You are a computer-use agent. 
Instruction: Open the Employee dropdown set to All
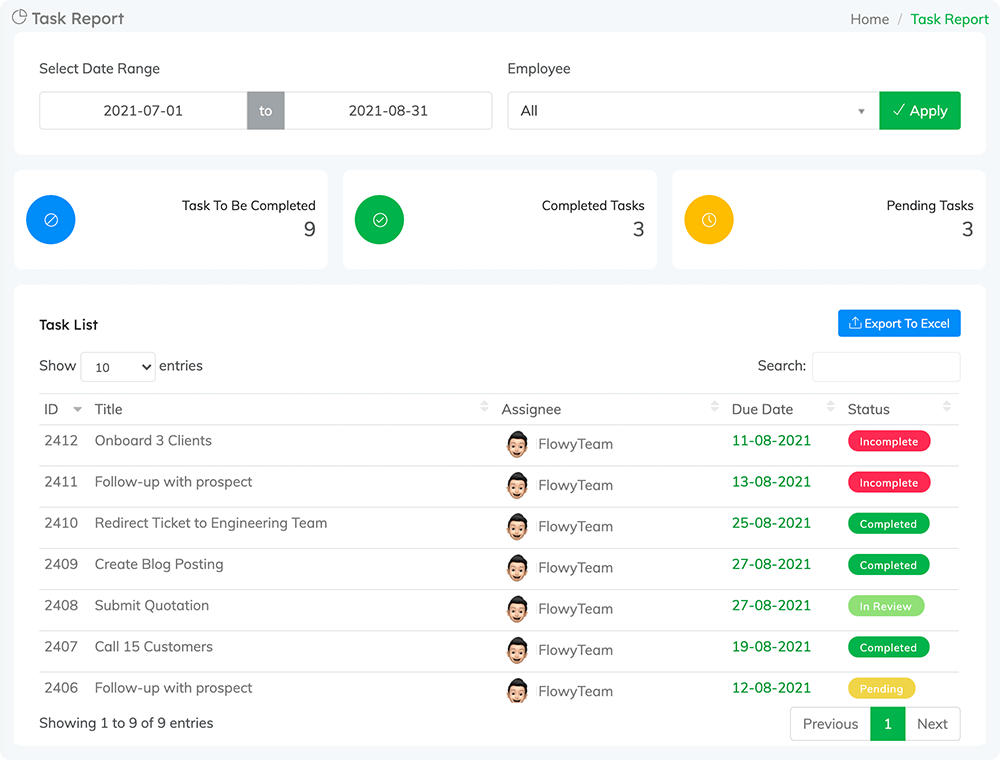point(693,111)
